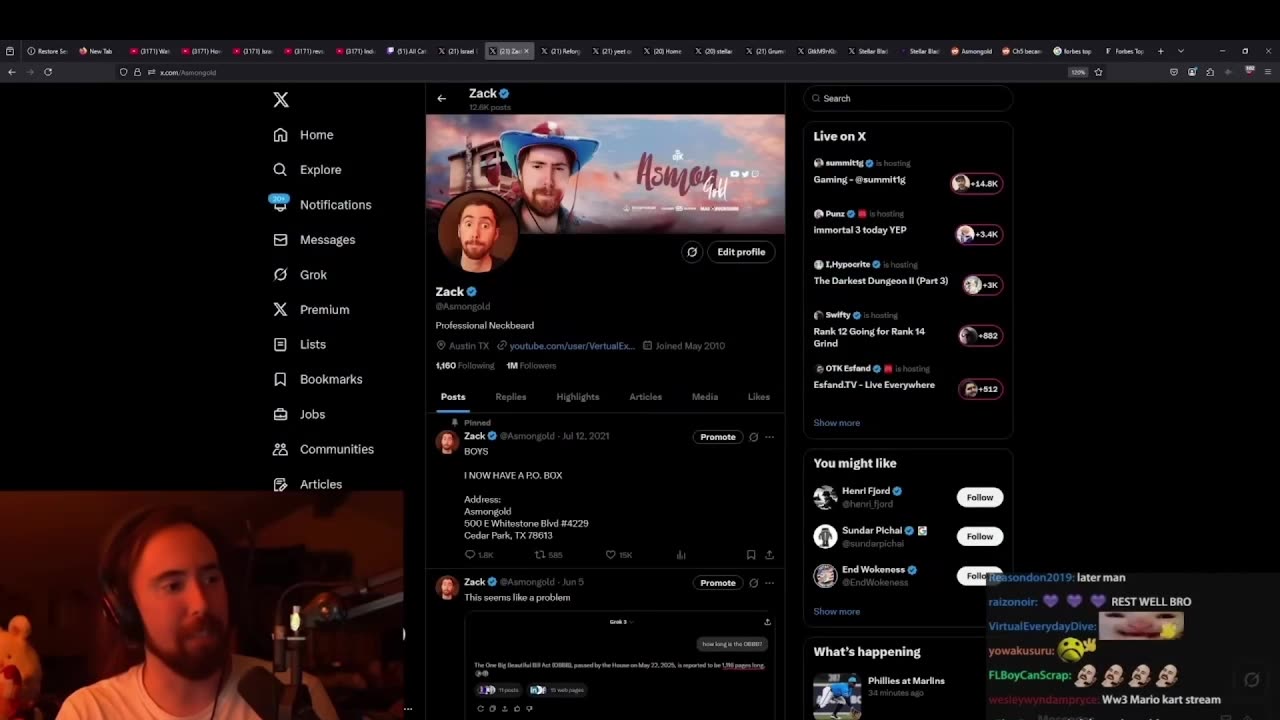Click the browser back arrow button
Image resolution: width=1280 pixels, height=720 pixels.
click(12, 72)
